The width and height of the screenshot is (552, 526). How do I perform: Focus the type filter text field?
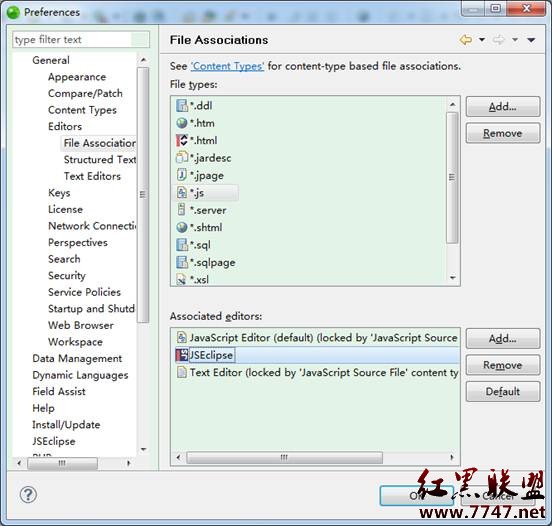(81, 39)
